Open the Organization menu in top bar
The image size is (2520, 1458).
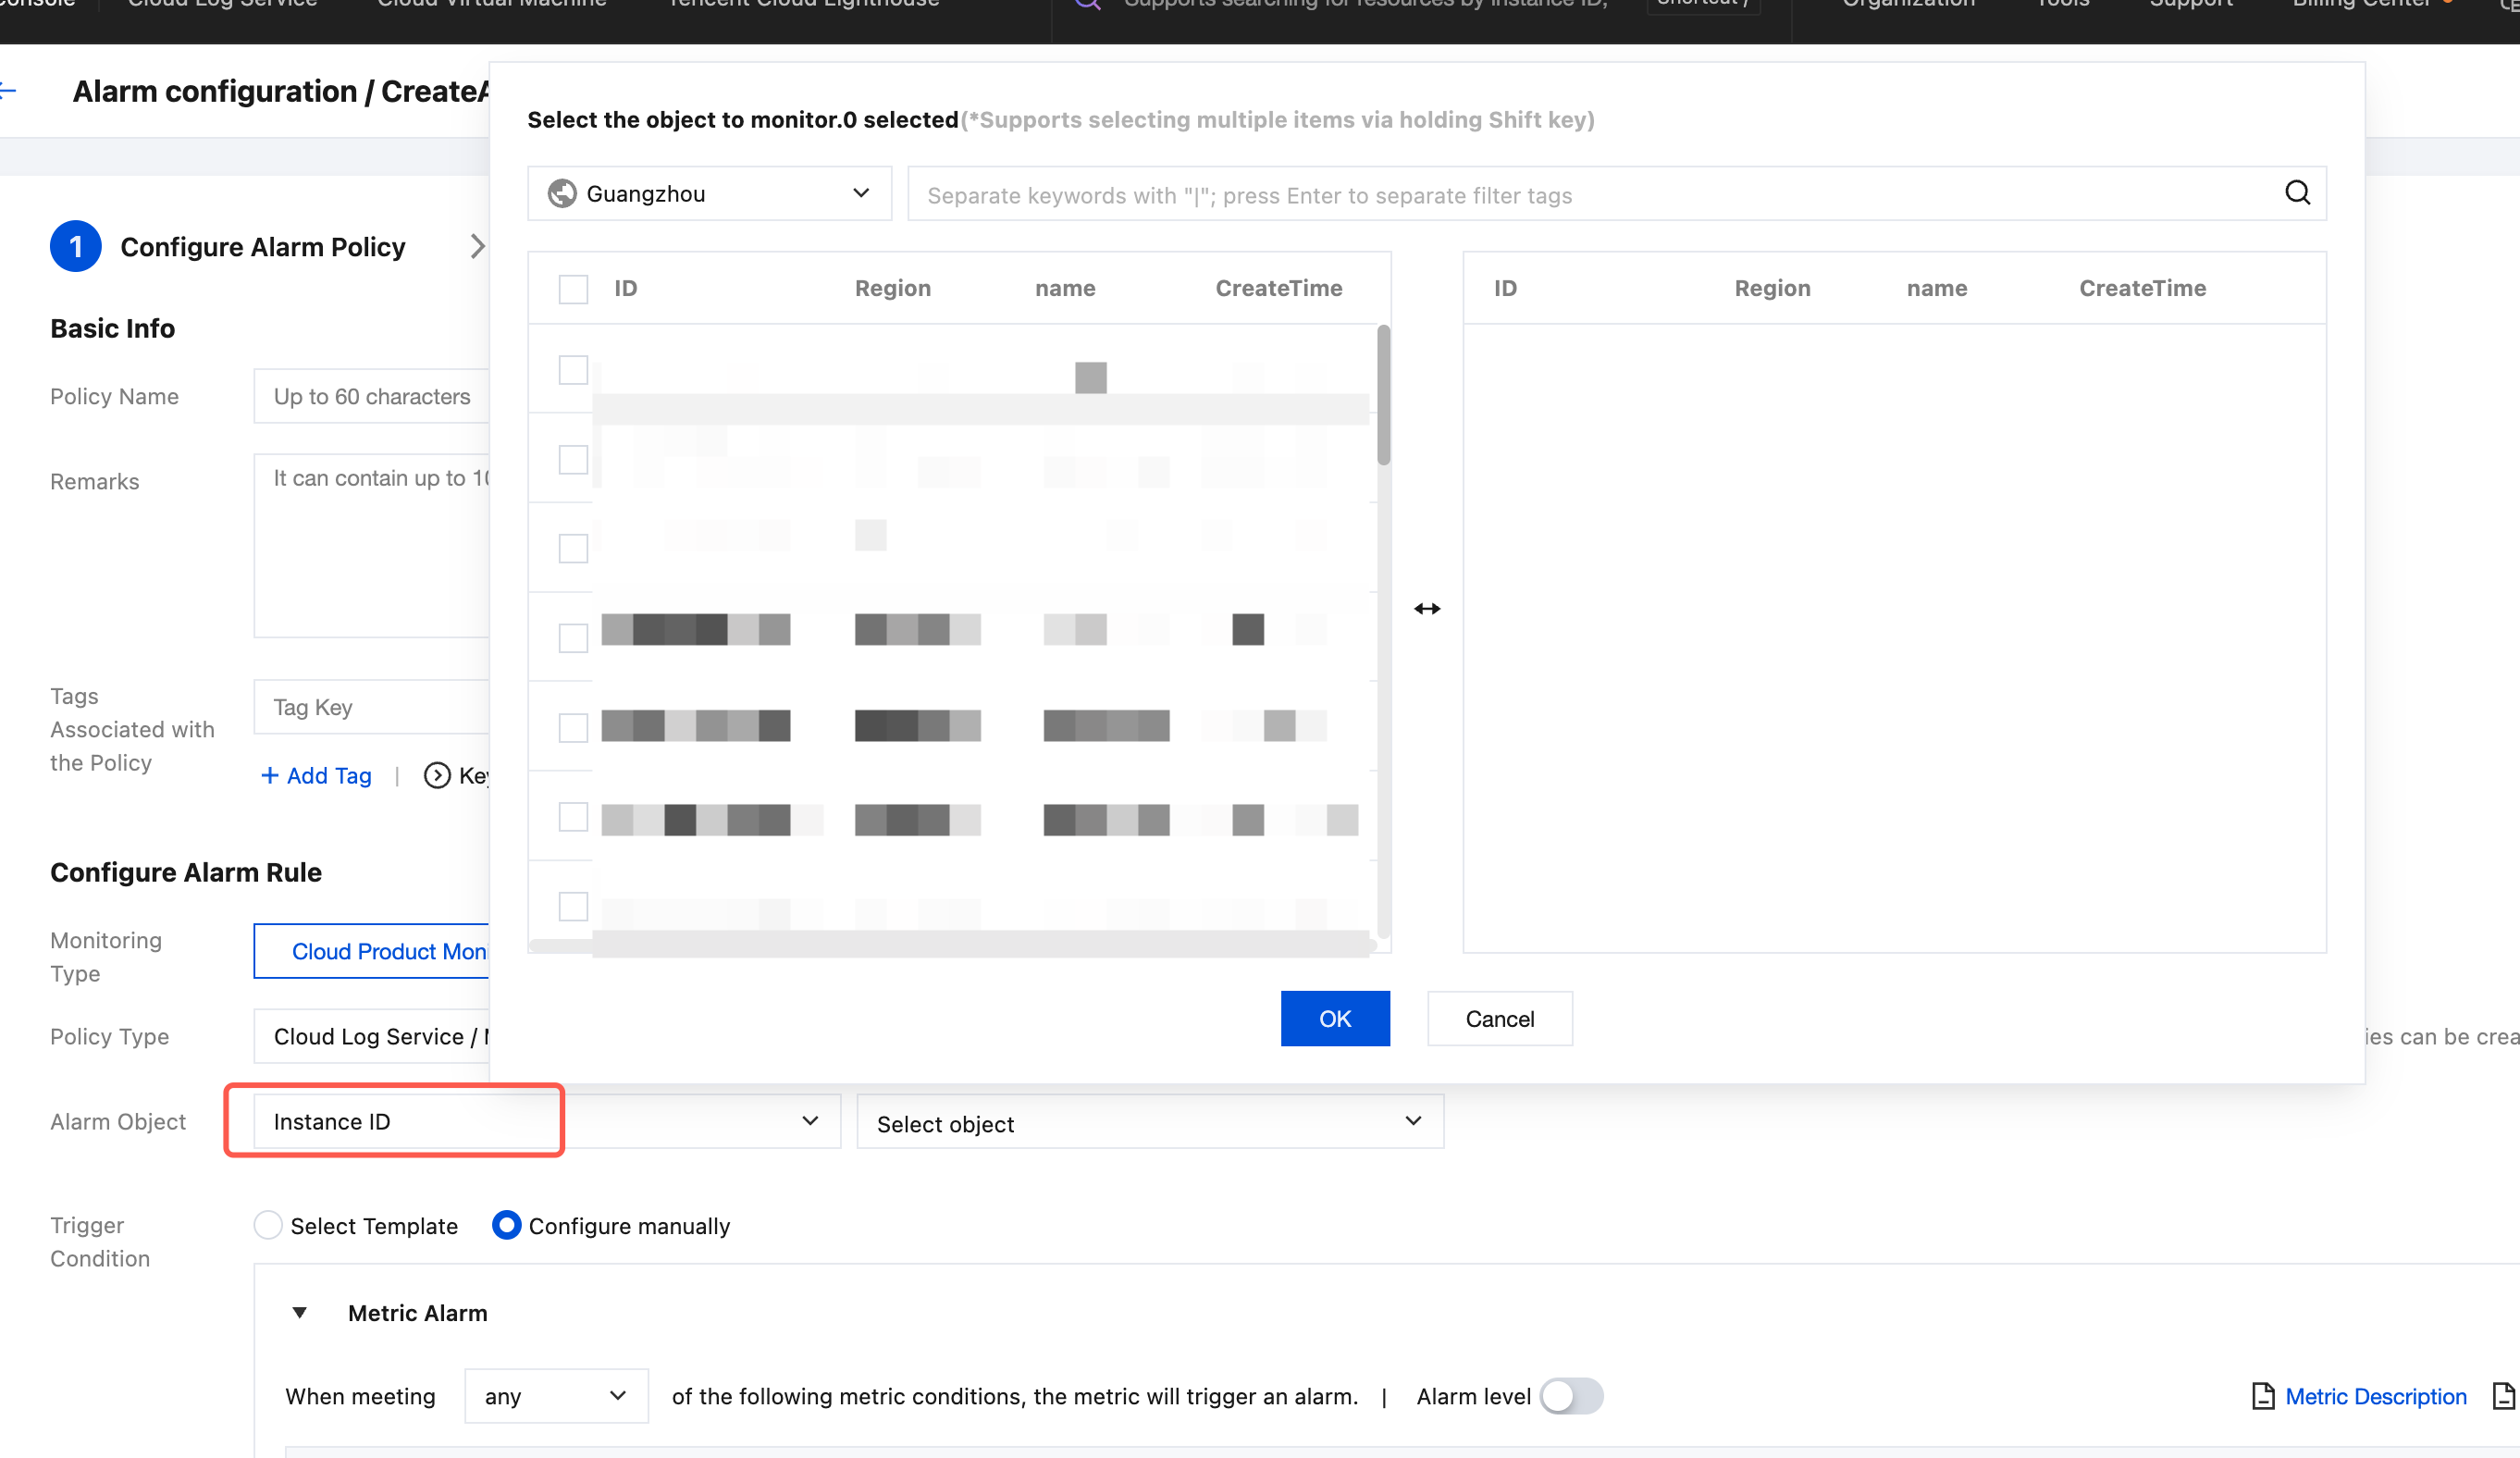1908,4
